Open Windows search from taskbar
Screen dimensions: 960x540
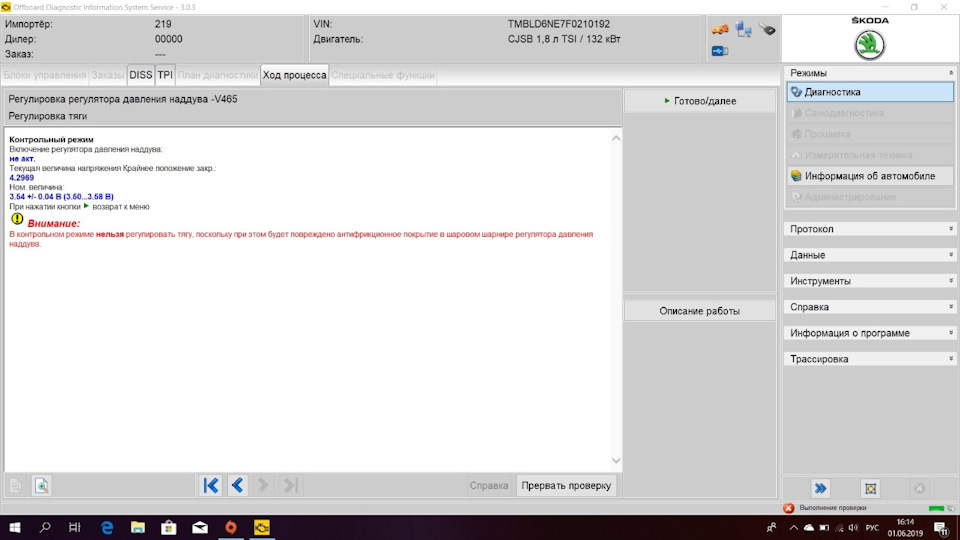coord(45,527)
